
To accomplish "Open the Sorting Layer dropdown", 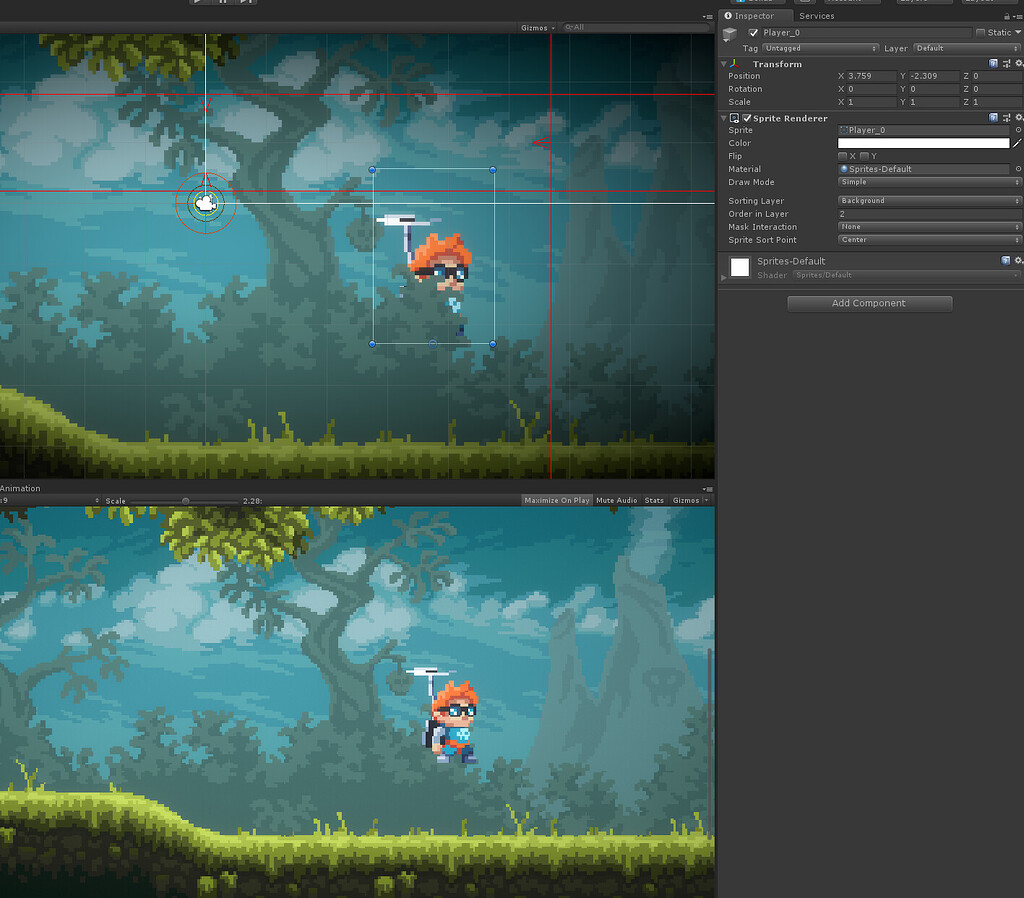I will pos(928,200).
